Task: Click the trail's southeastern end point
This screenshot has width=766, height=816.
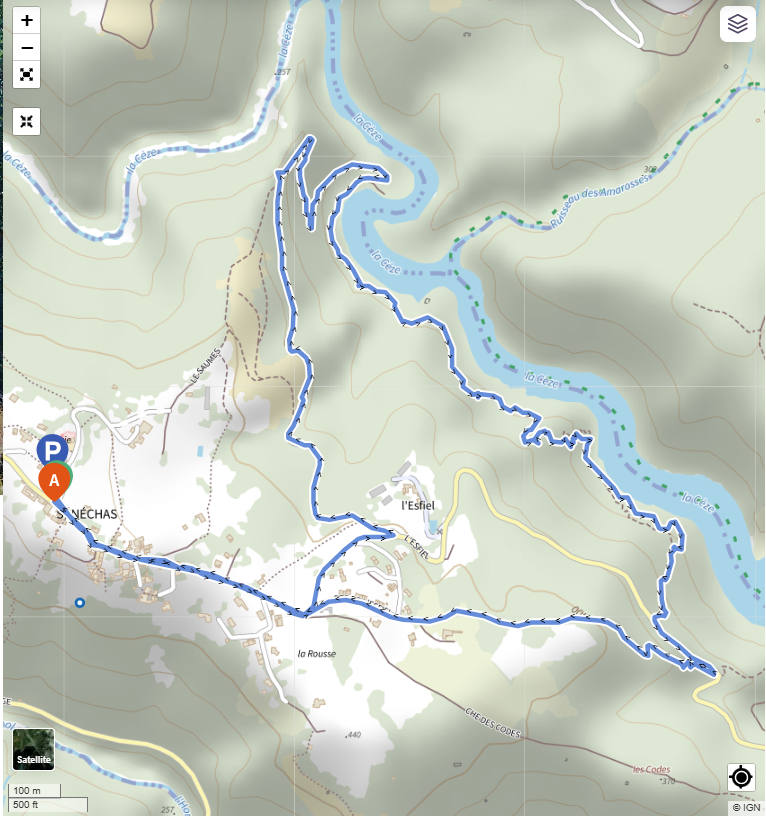Action: coord(714,674)
